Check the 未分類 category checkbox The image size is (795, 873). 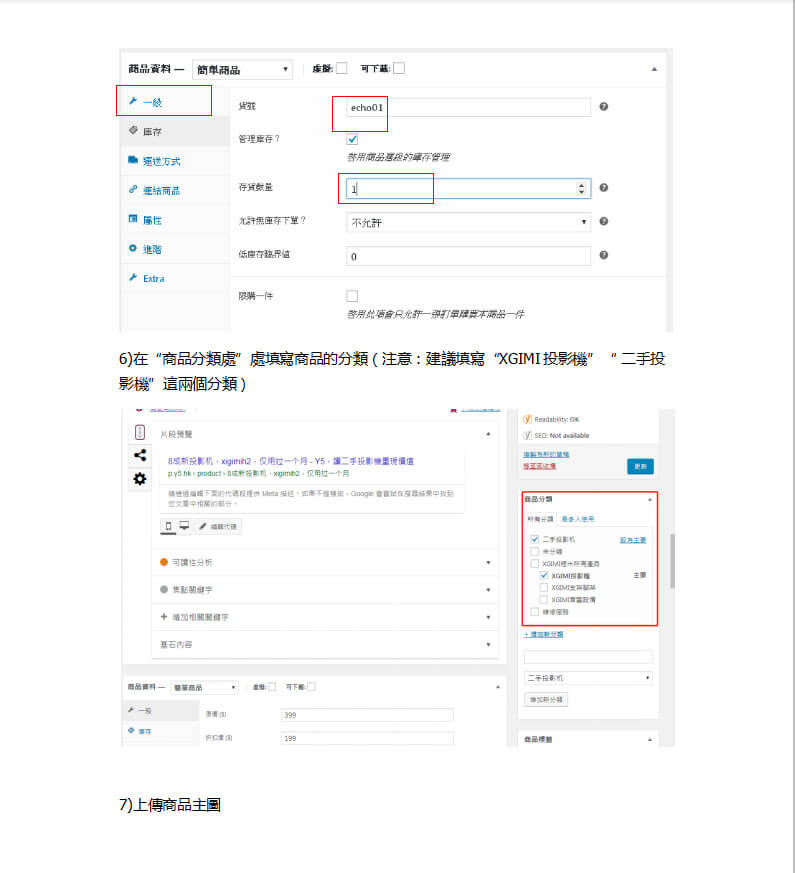[x=534, y=551]
